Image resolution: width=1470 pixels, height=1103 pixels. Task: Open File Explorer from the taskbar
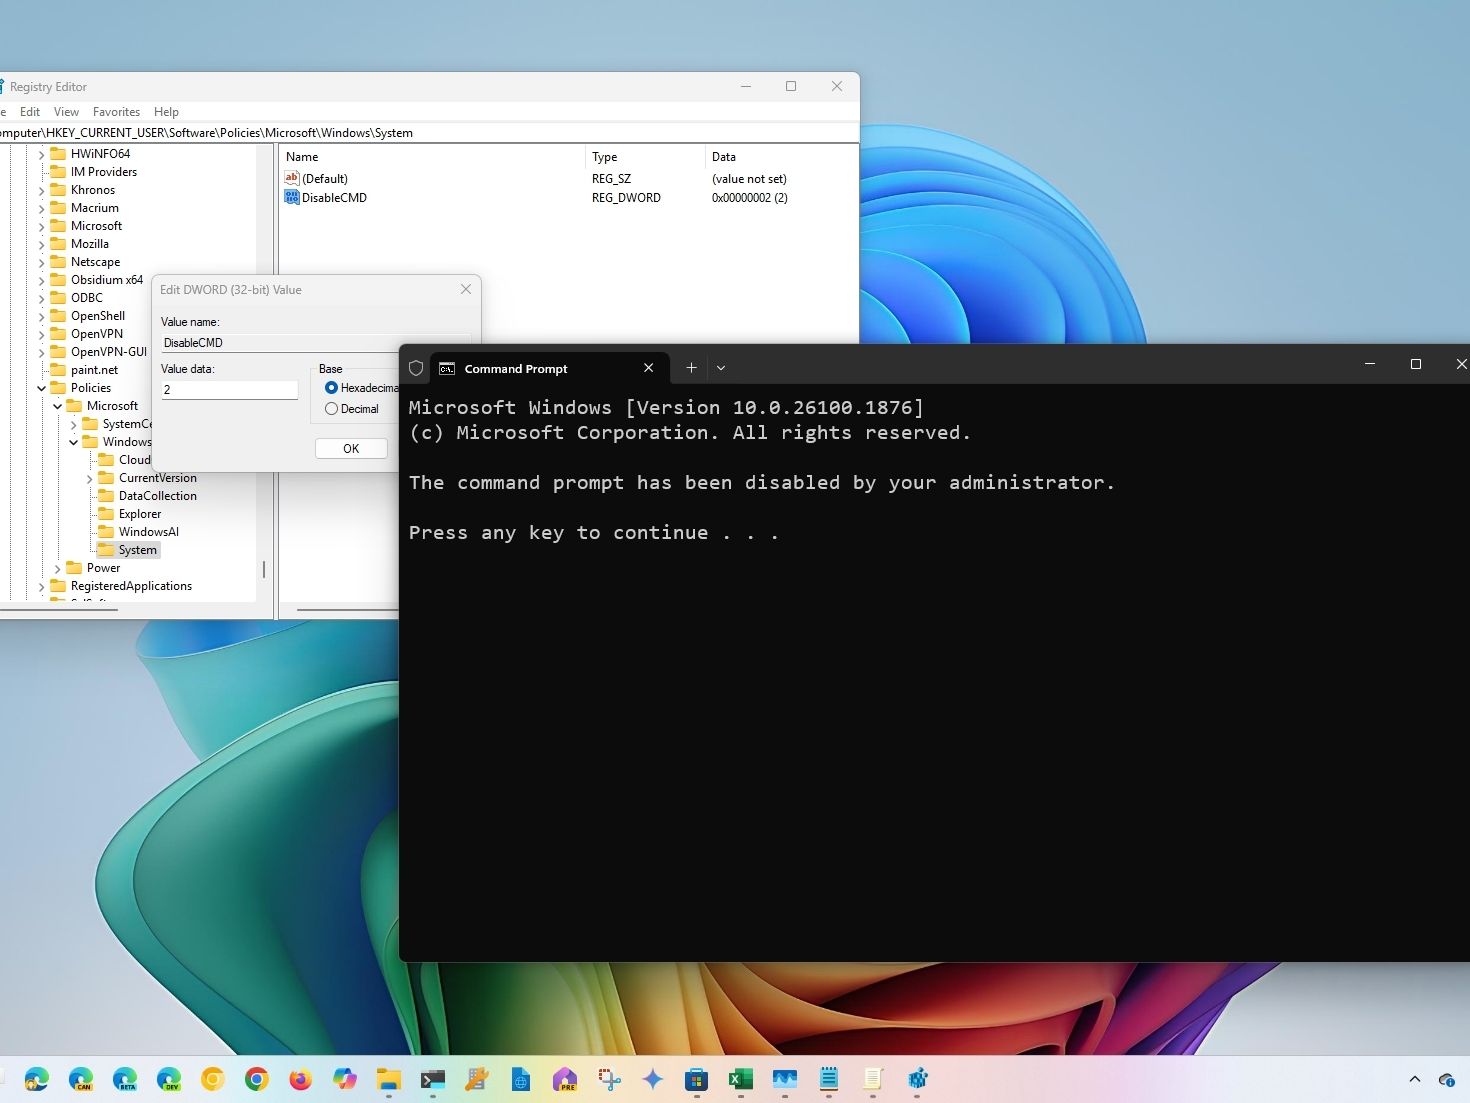(388, 1079)
